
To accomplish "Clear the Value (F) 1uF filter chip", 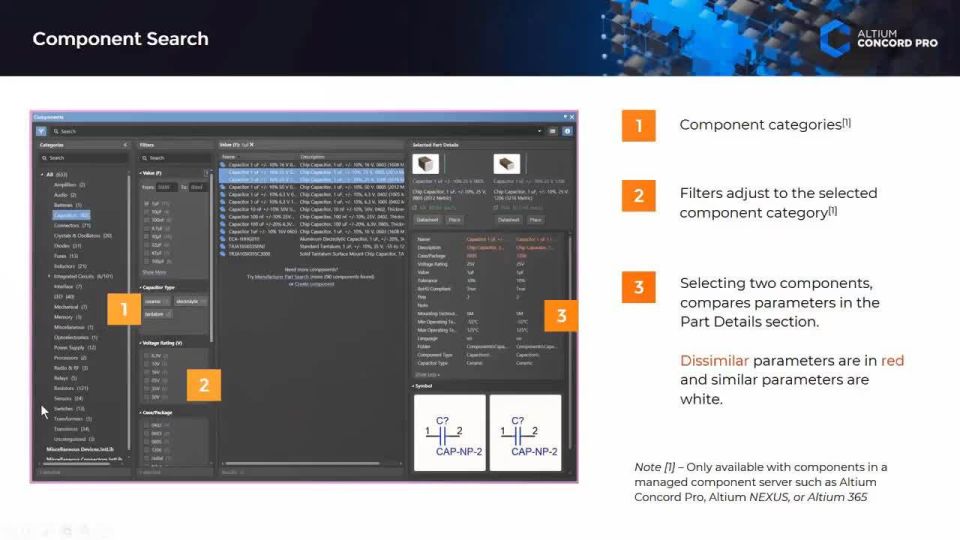I will coord(252,145).
